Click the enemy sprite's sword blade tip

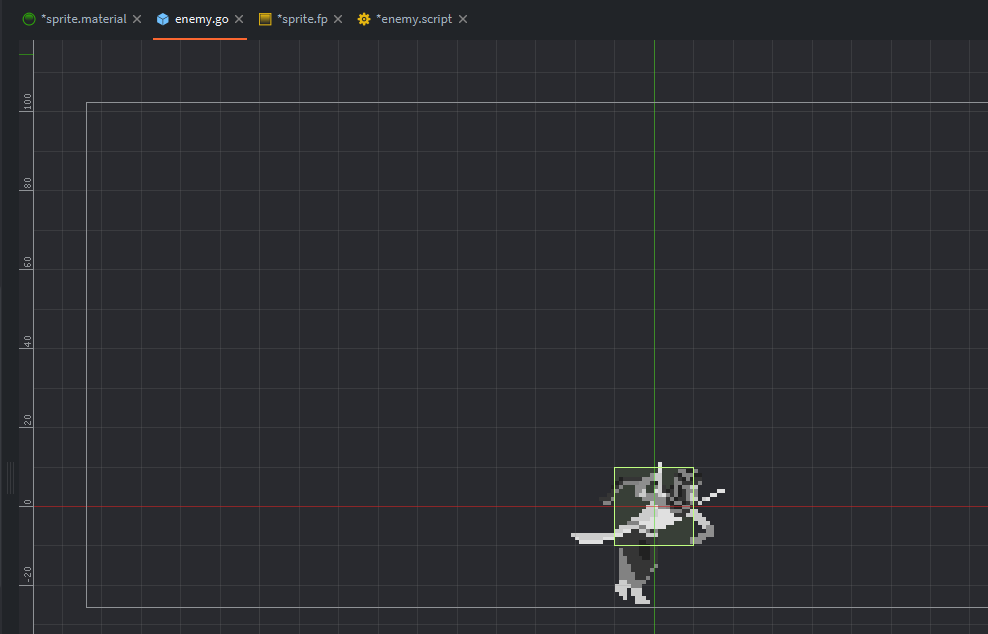(x=576, y=537)
